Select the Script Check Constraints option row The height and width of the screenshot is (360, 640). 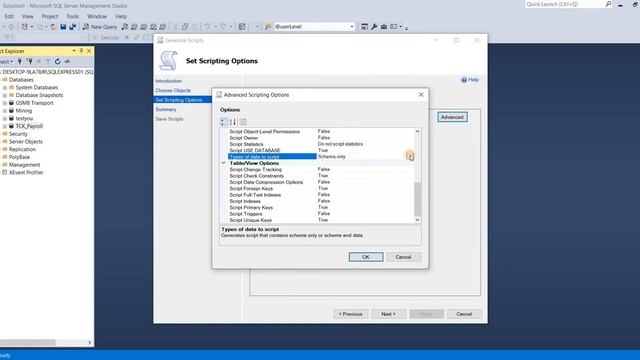coord(321,176)
